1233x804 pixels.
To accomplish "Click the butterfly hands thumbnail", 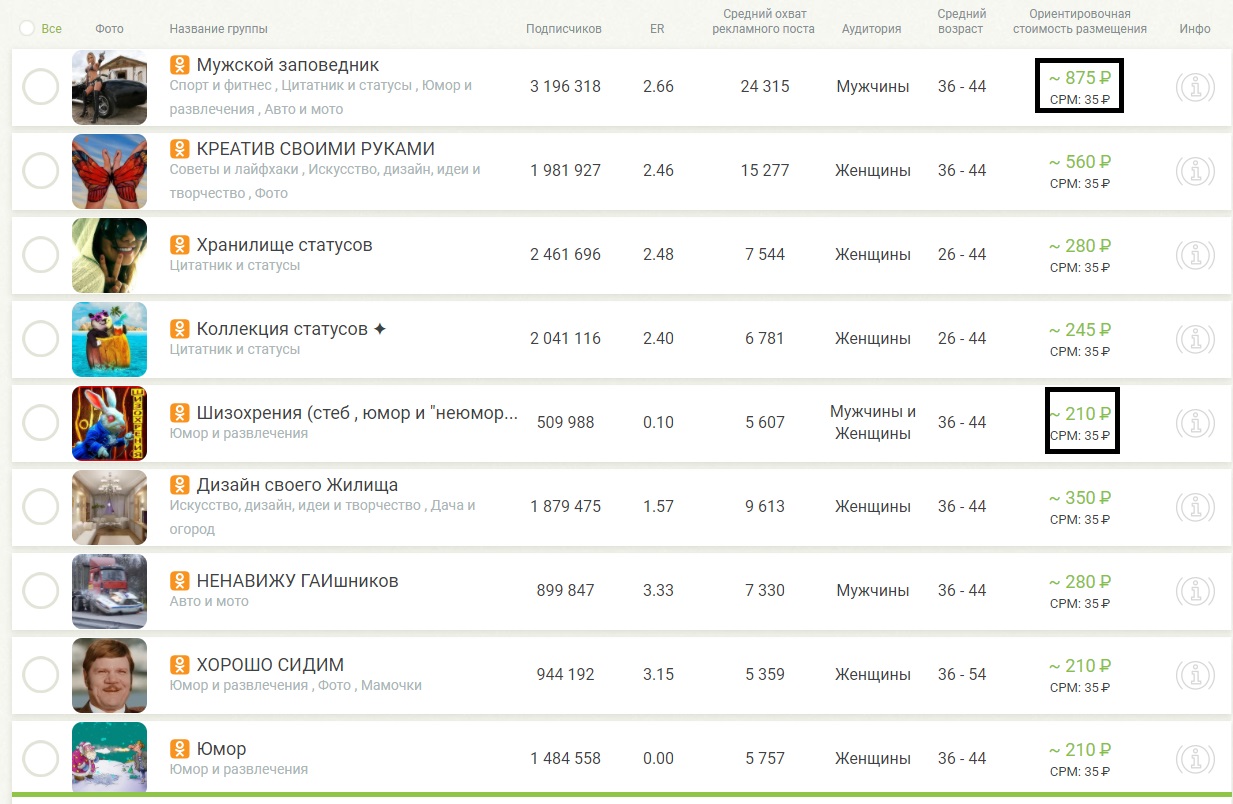I will (x=110, y=171).
